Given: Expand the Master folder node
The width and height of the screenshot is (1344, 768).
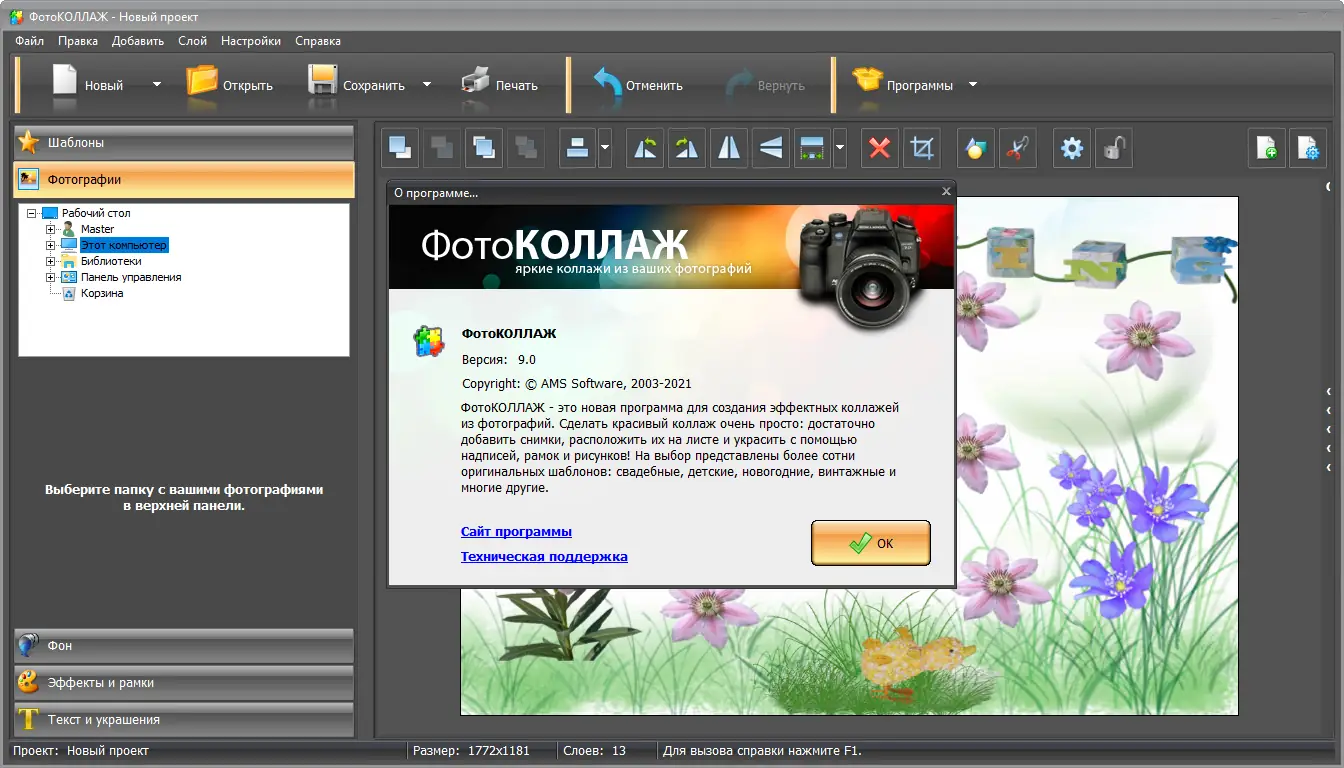Looking at the screenshot, I should click(x=51, y=229).
